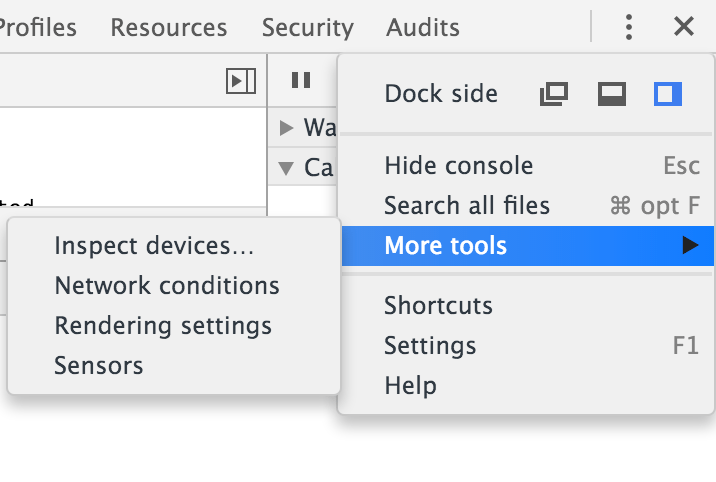Expand the Watch section triangle

pyautogui.click(x=287, y=127)
